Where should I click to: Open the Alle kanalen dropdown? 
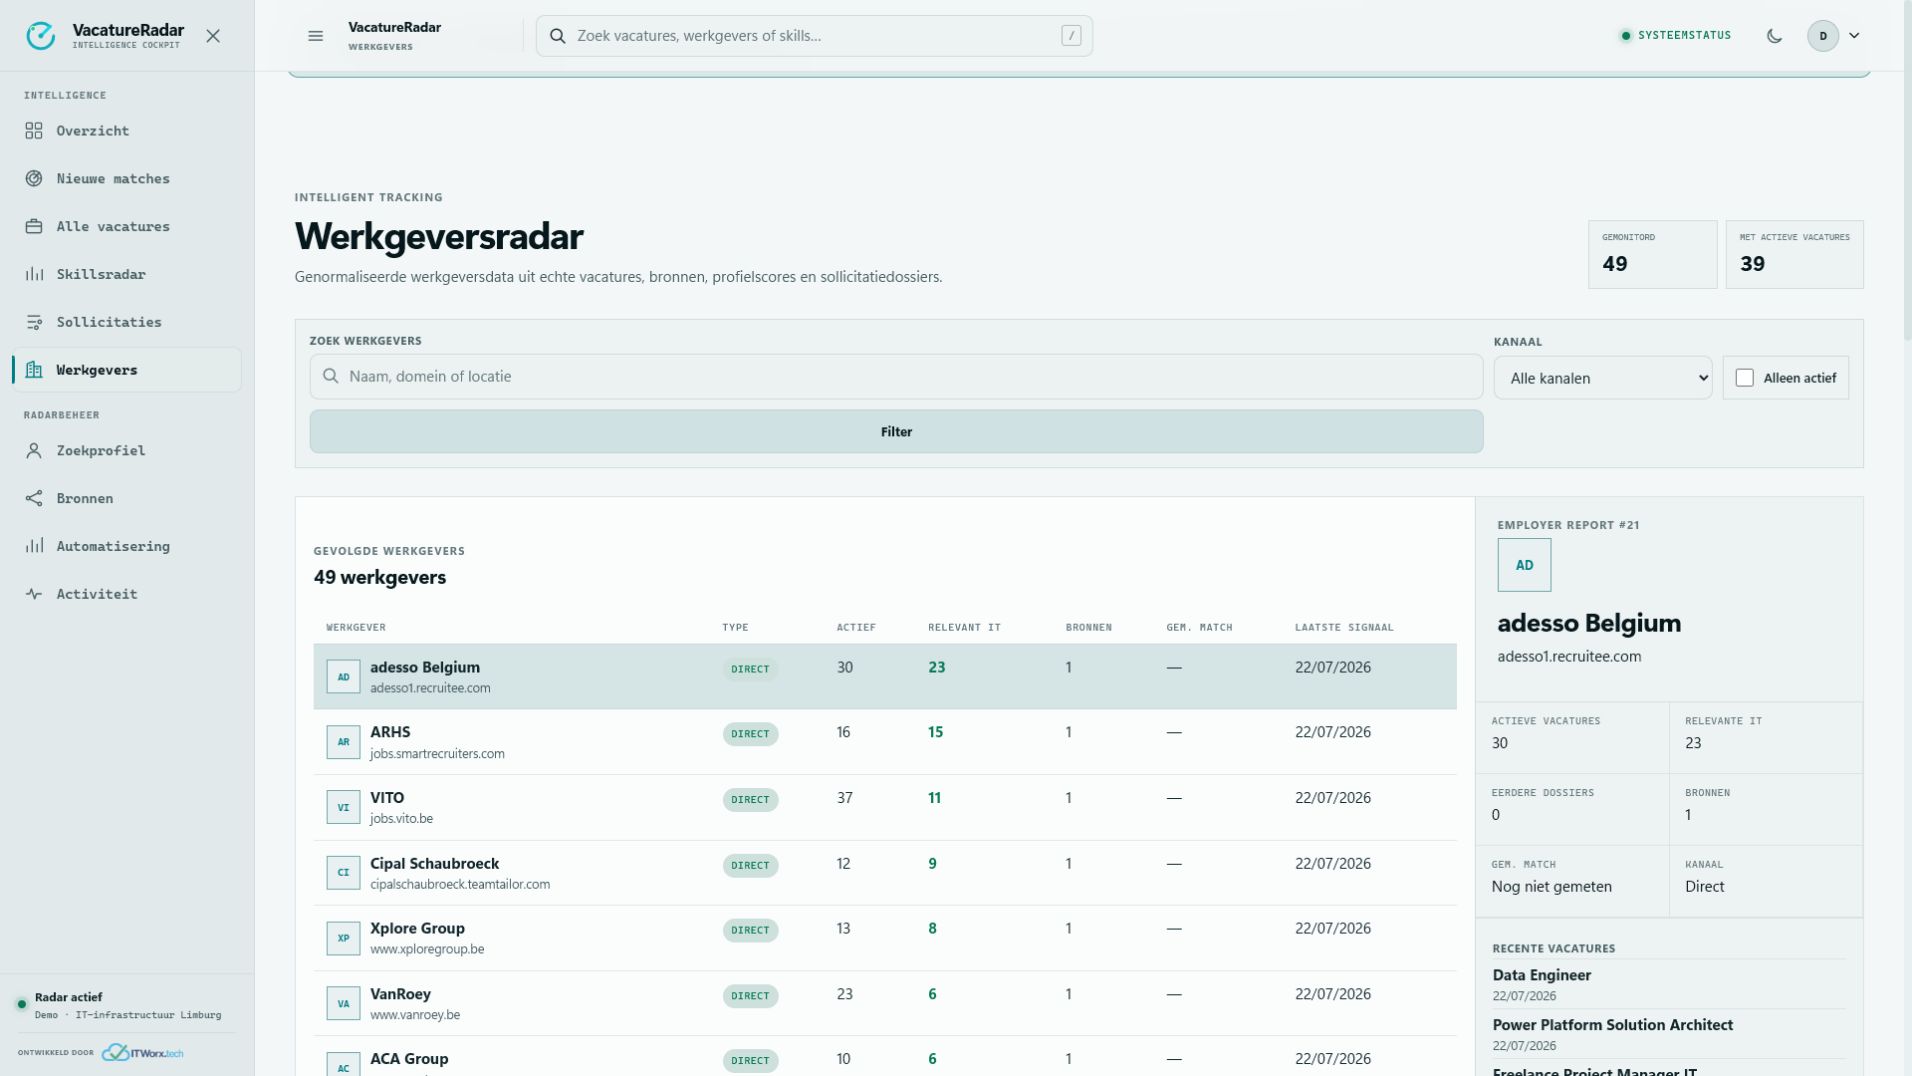point(1603,378)
